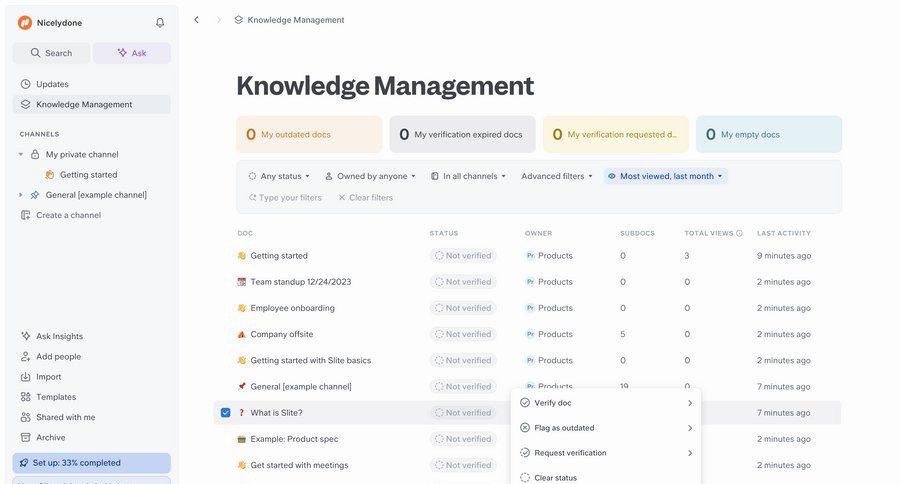Open the Any status filter dropdown
Screen dimensions: 900x484
(x=279, y=176)
